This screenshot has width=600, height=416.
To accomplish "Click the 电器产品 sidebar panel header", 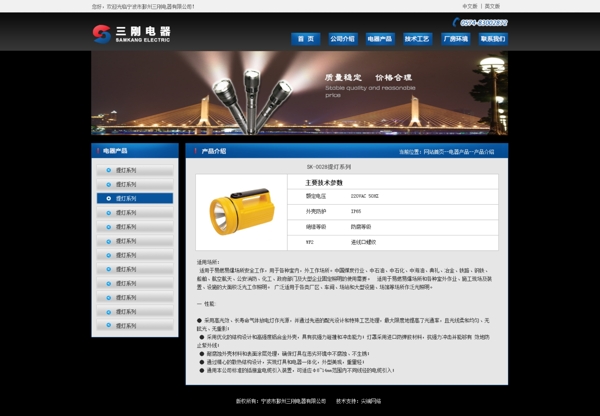I will coord(135,151).
